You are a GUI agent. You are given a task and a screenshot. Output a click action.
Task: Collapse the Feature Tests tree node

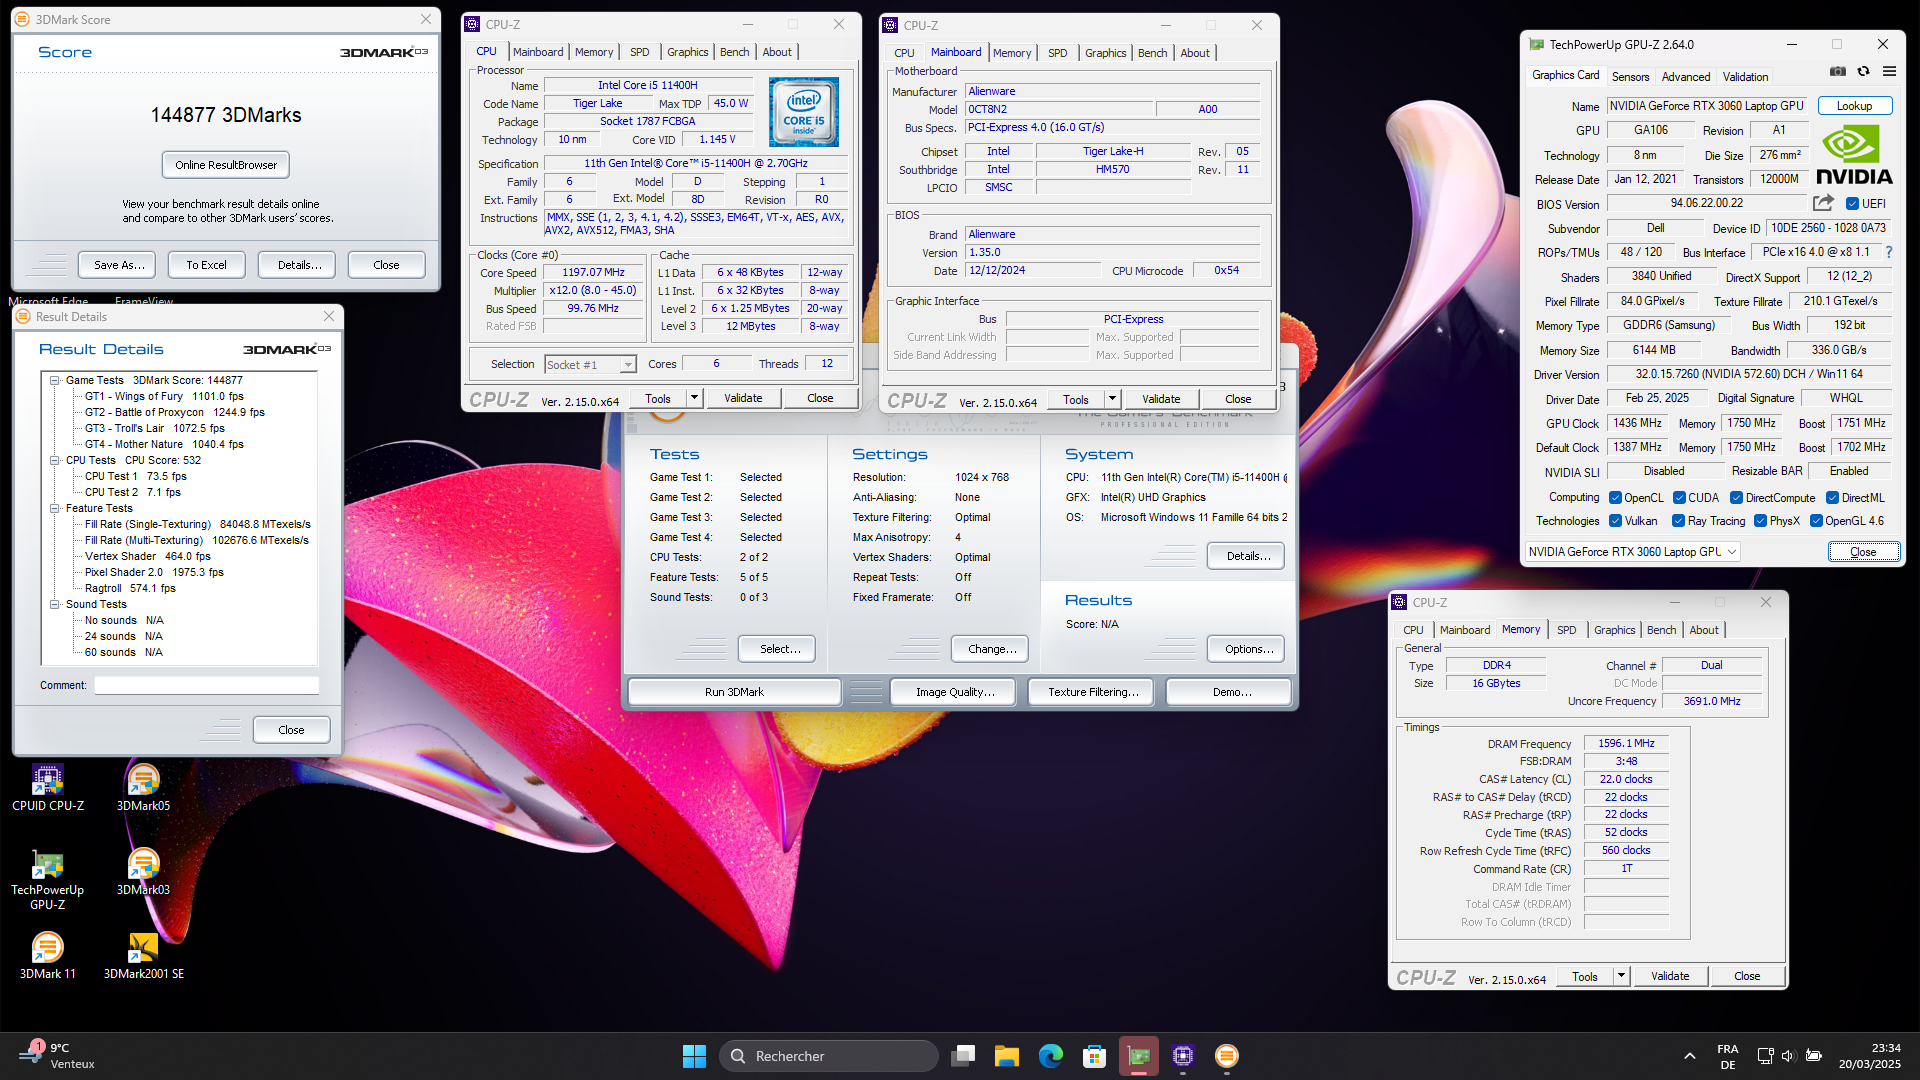(55, 508)
